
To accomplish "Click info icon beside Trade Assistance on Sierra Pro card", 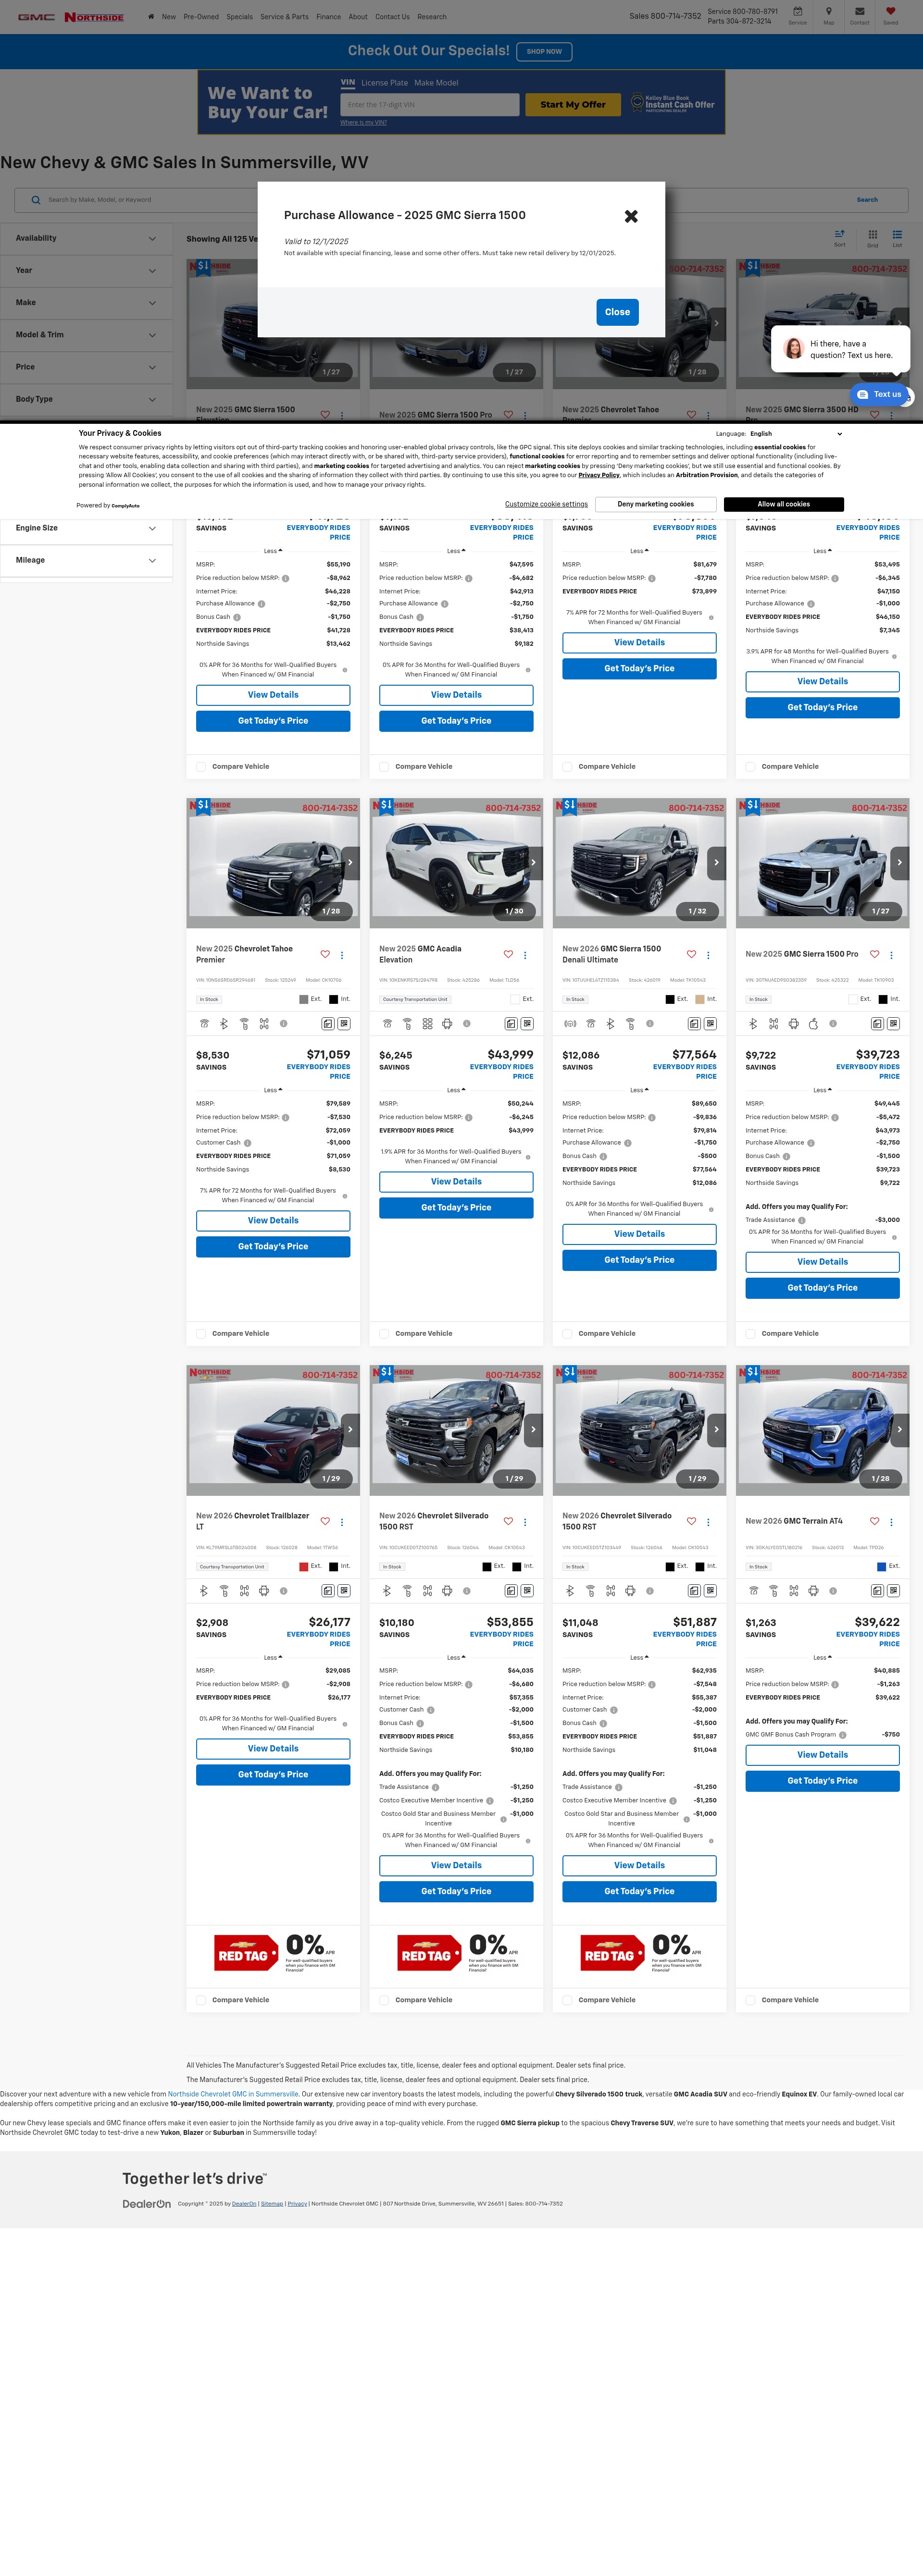I will [802, 1220].
